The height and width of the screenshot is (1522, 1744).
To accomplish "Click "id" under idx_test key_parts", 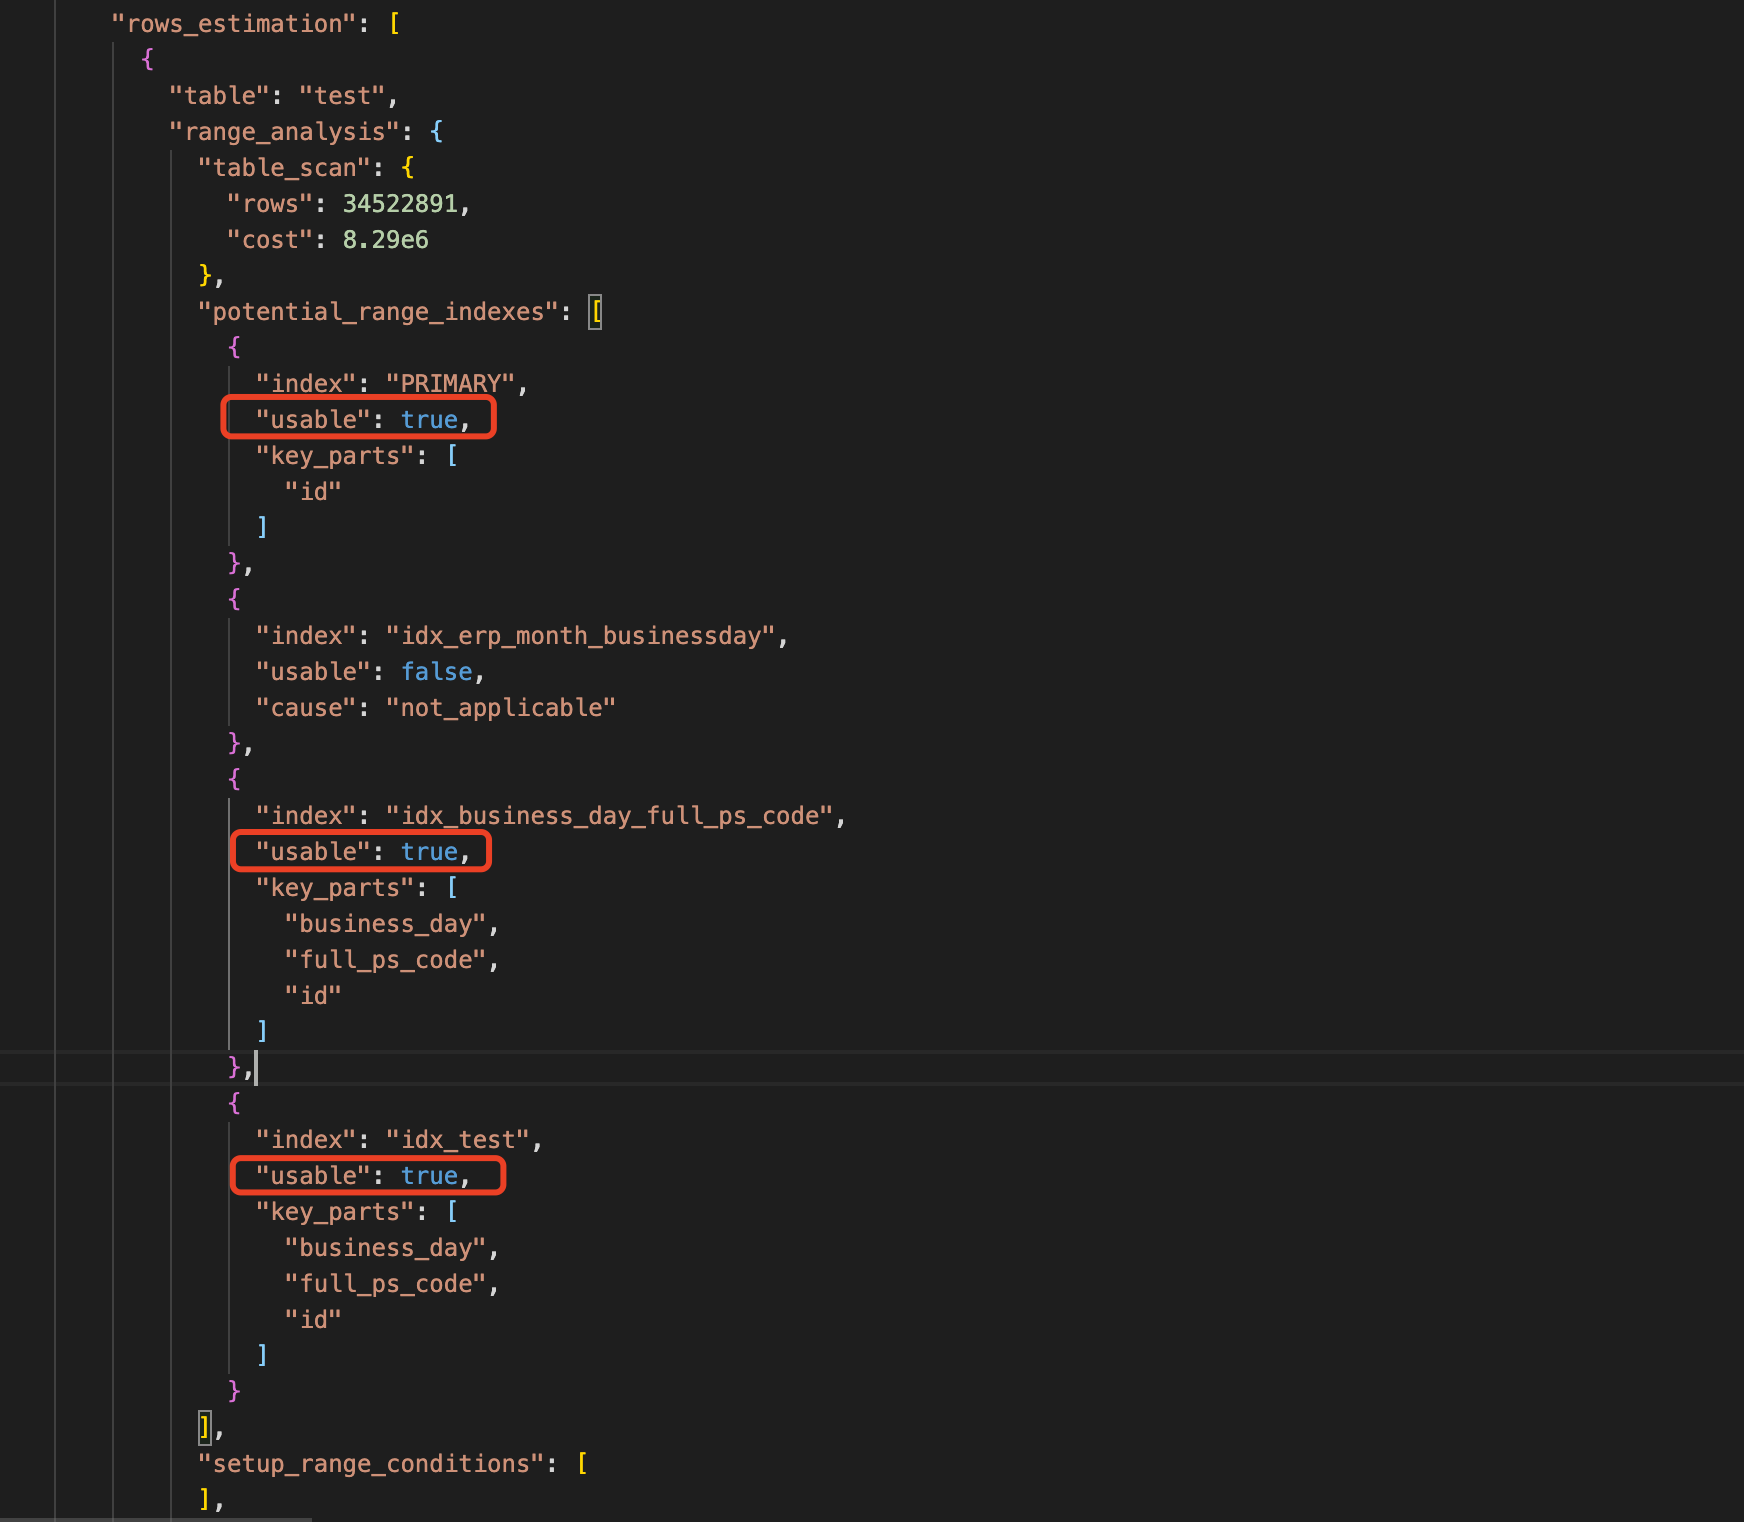I will point(313,1320).
